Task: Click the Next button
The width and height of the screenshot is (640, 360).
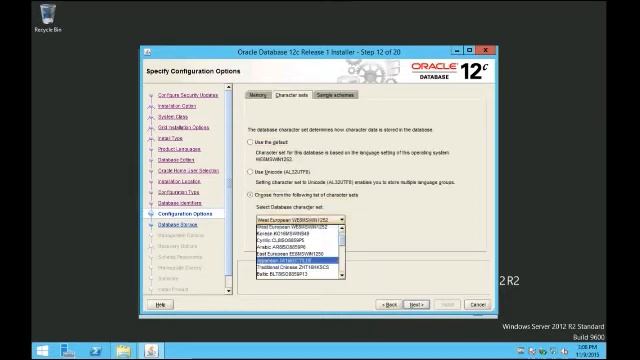Action: point(416,304)
